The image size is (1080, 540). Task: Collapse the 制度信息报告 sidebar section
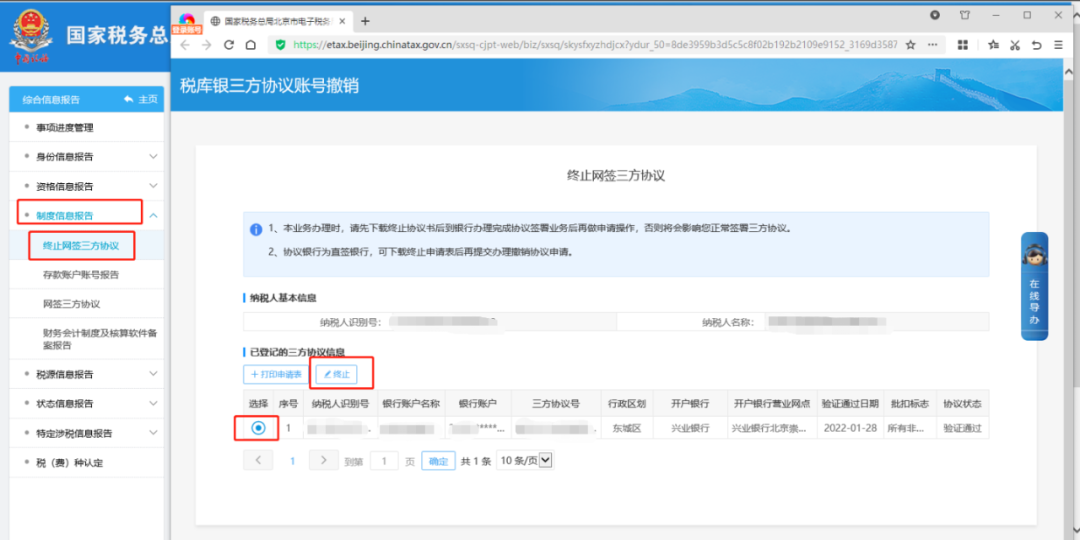[153, 215]
